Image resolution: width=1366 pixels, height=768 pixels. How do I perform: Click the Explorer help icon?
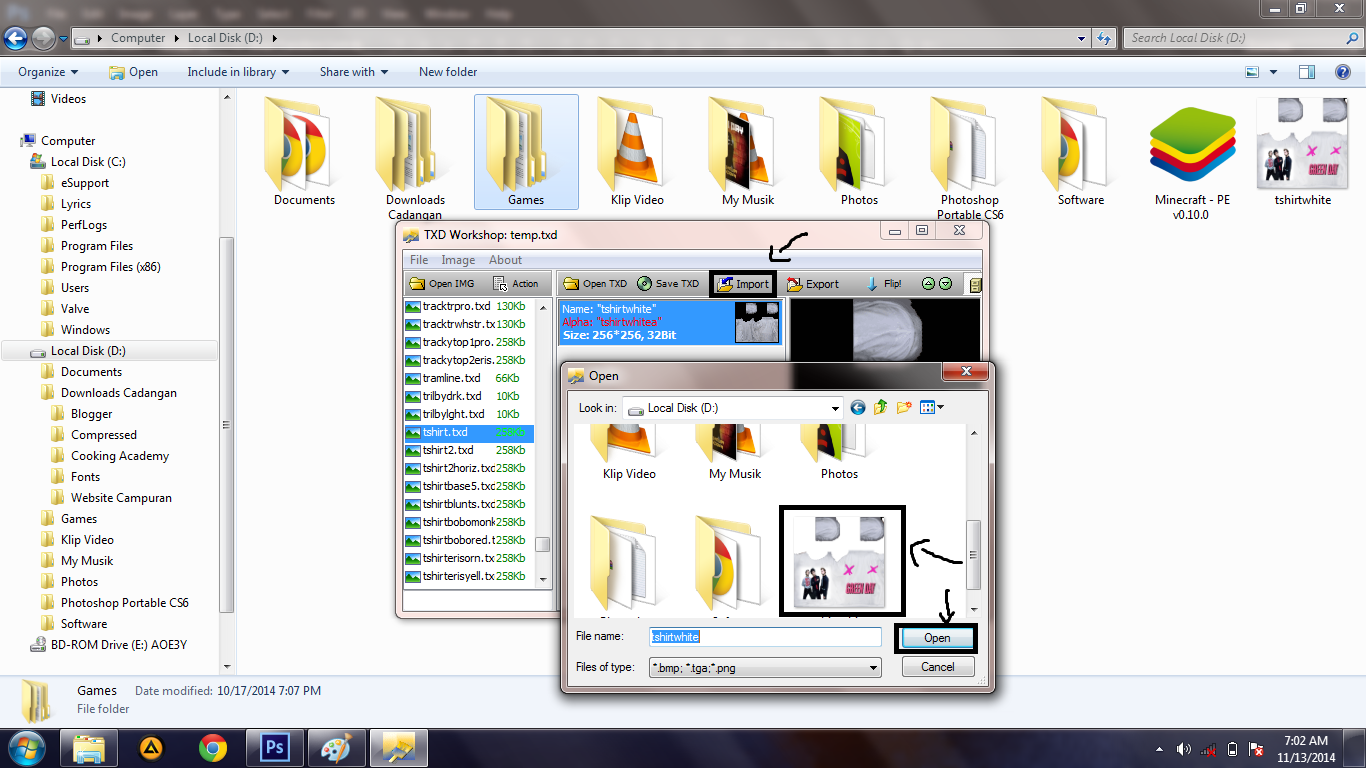coord(1343,72)
